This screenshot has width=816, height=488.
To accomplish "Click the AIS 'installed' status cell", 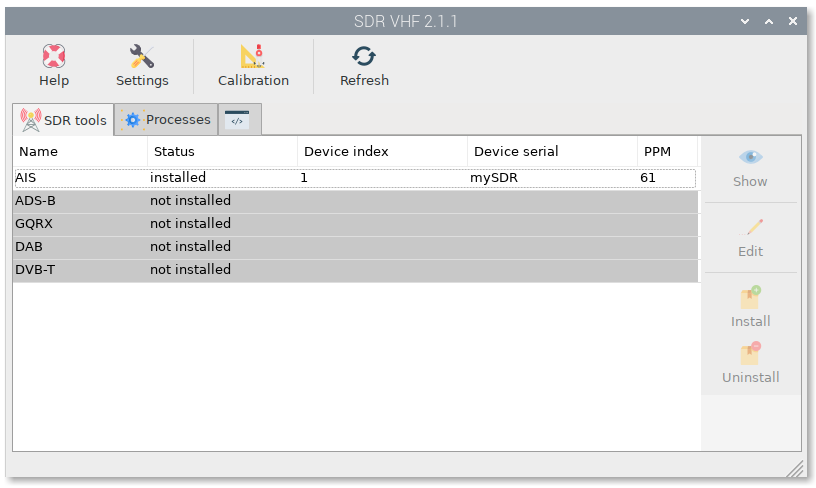I will coord(178,178).
